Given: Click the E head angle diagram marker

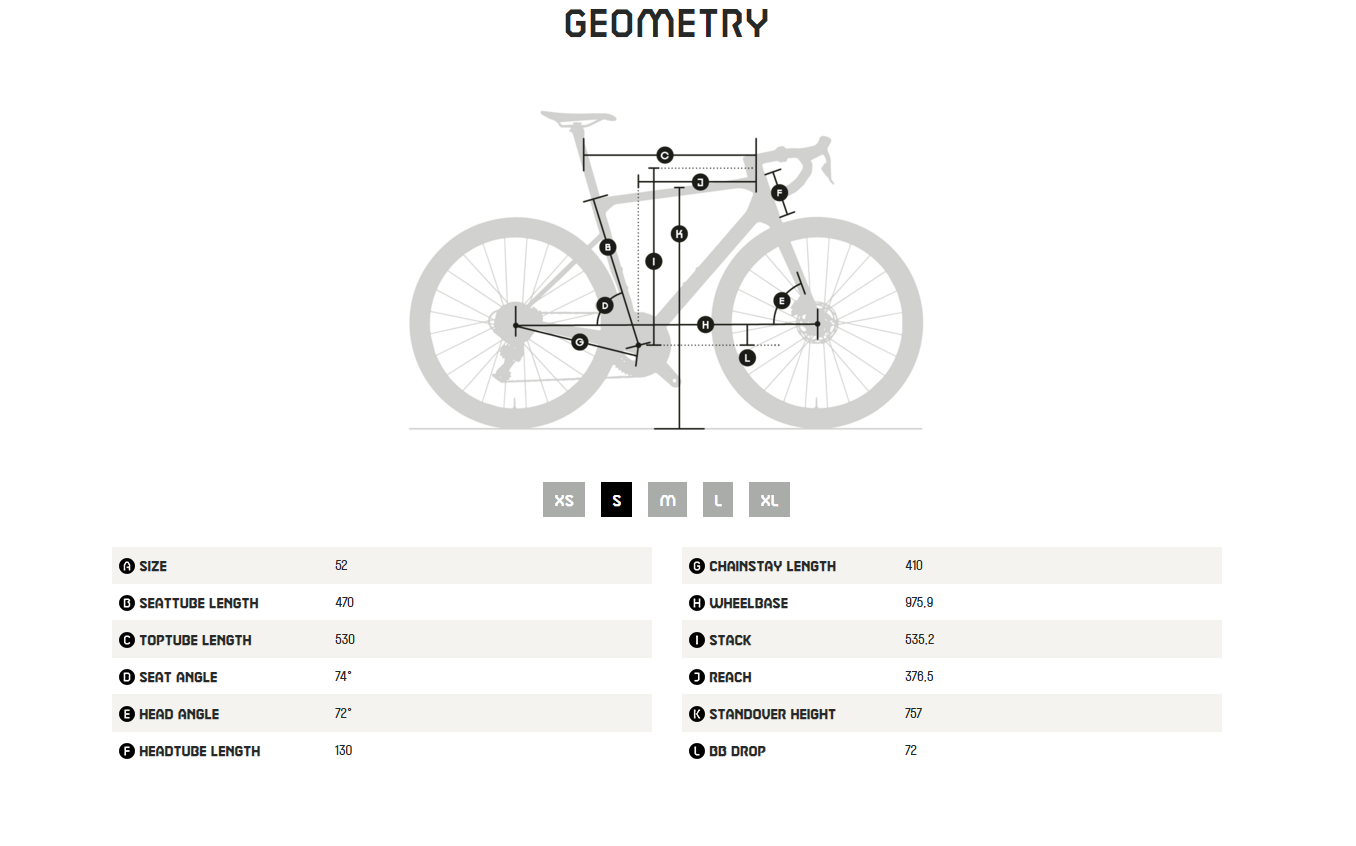Looking at the screenshot, I should 782,300.
